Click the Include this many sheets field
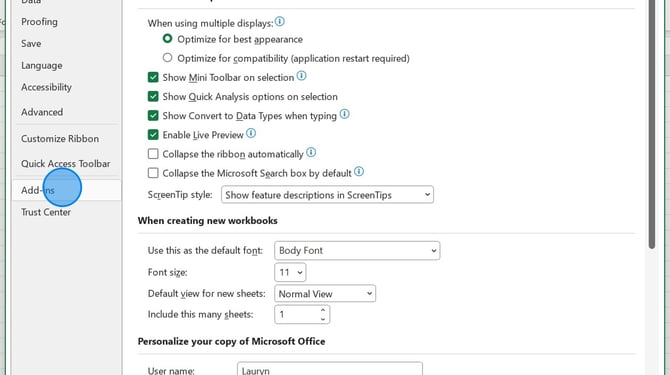Image resolution: width=670 pixels, height=375 pixels. coord(302,315)
